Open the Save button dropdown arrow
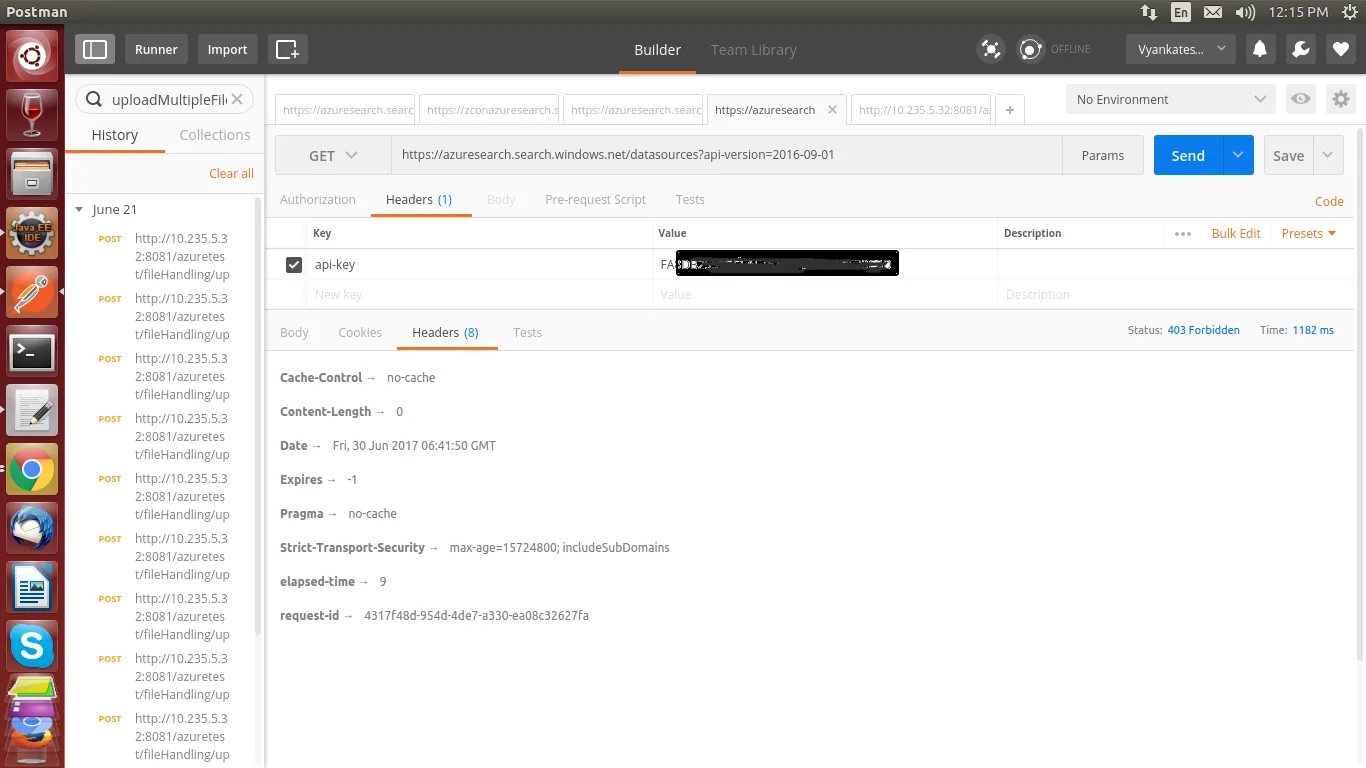The width and height of the screenshot is (1366, 768). pyautogui.click(x=1328, y=155)
